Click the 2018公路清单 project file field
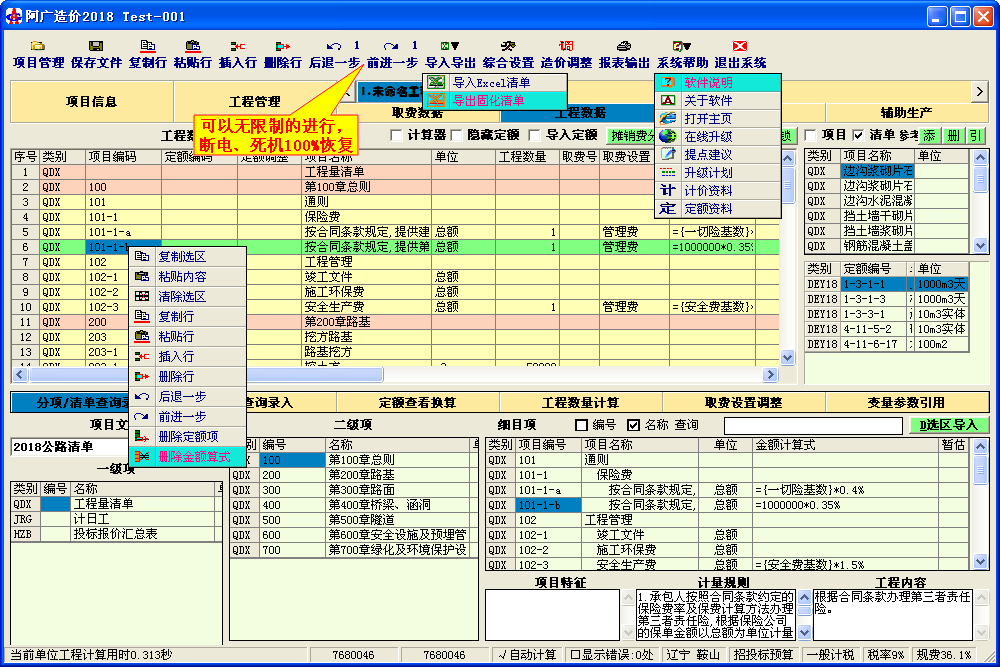1000x667 pixels. pos(70,447)
